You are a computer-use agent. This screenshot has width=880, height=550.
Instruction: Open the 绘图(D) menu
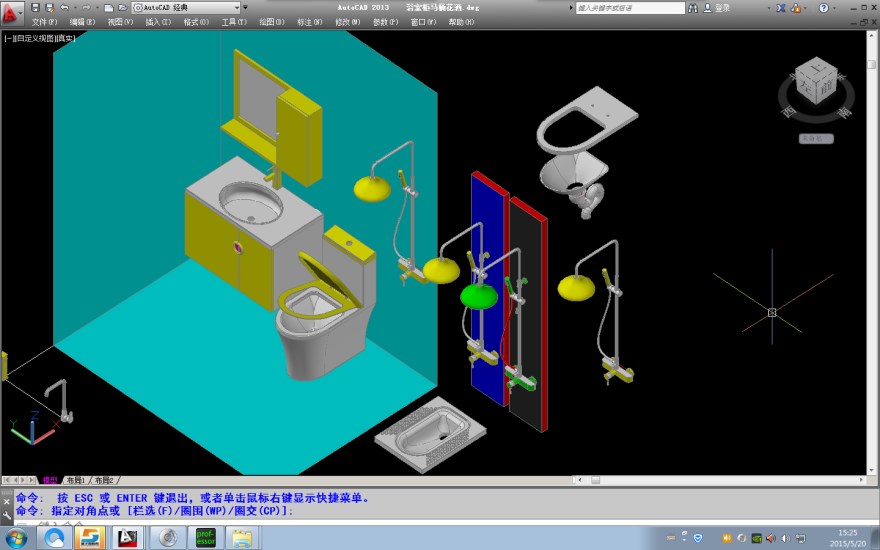coord(272,21)
